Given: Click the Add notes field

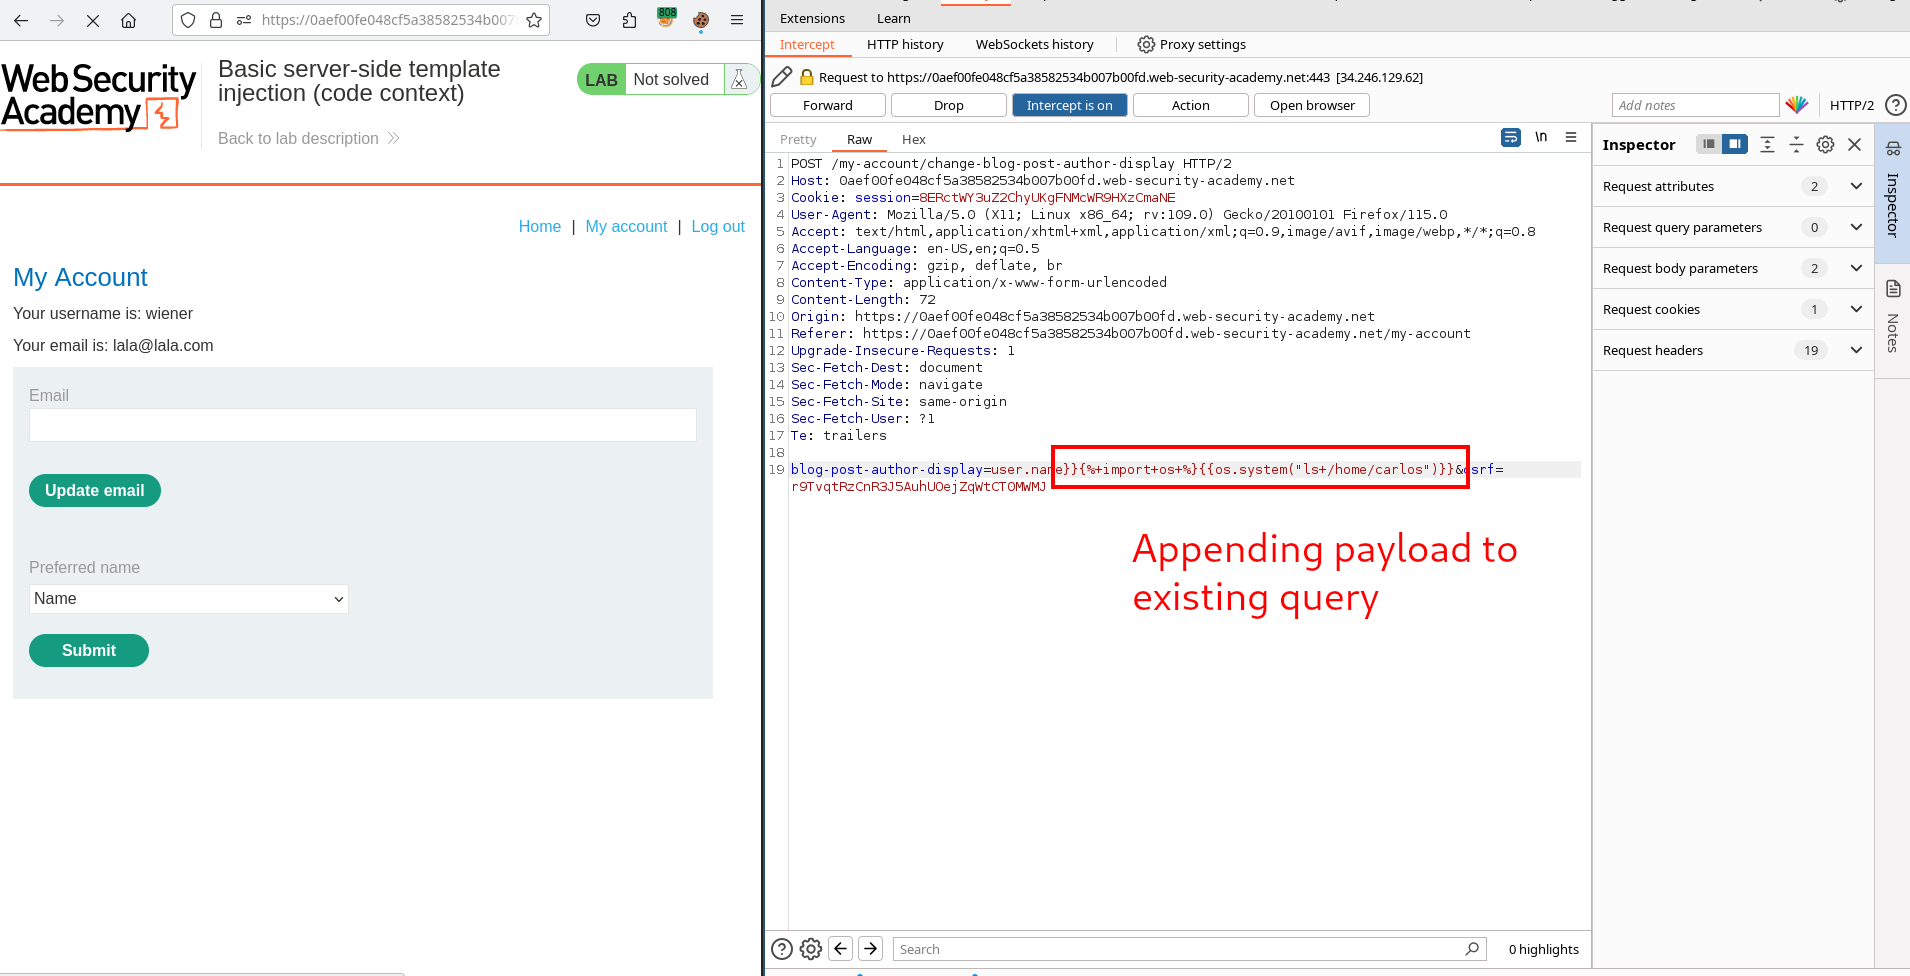Looking at the screenshot, I should 1695,105.
